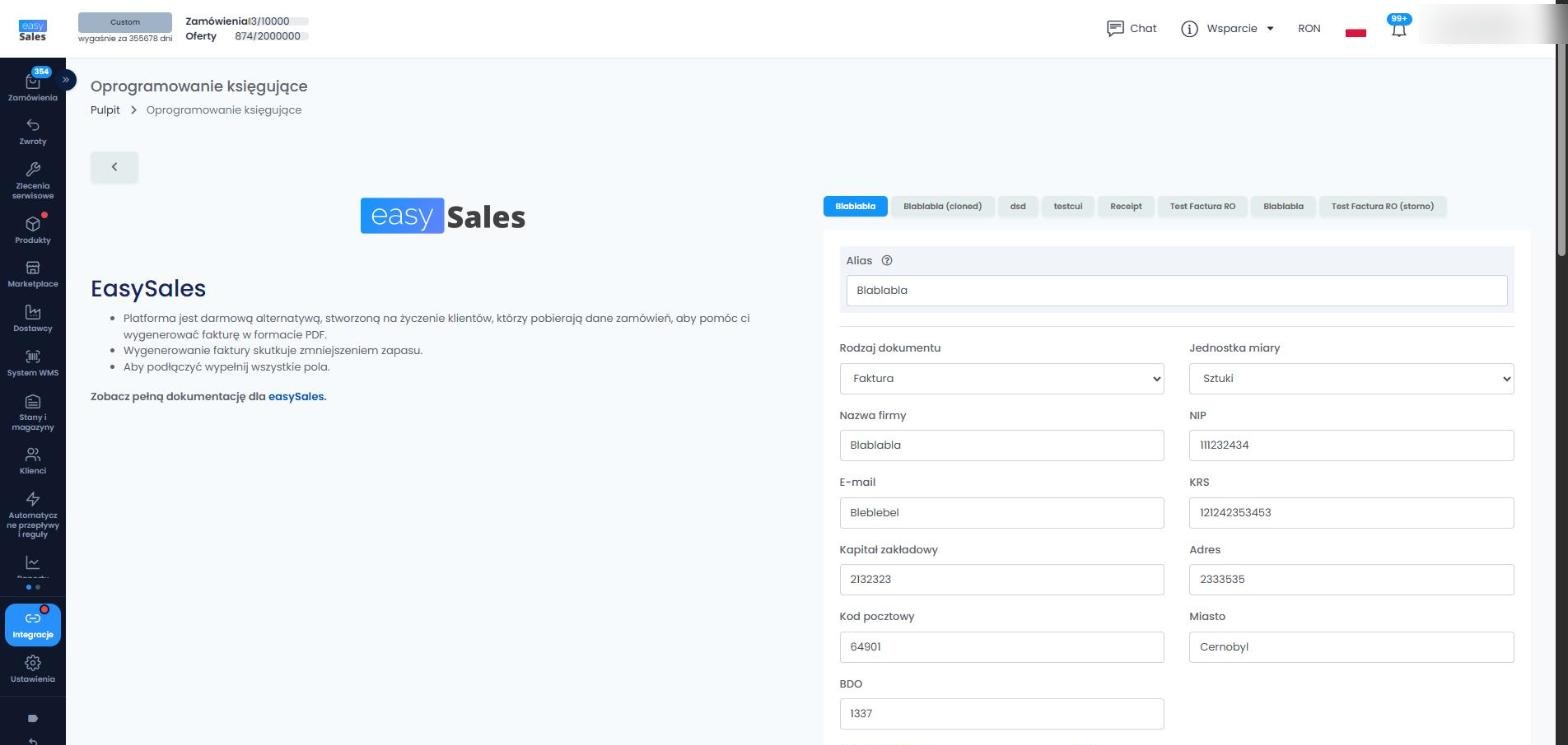
Task: Click the Custom plan badge
Action: click(125, 22)
